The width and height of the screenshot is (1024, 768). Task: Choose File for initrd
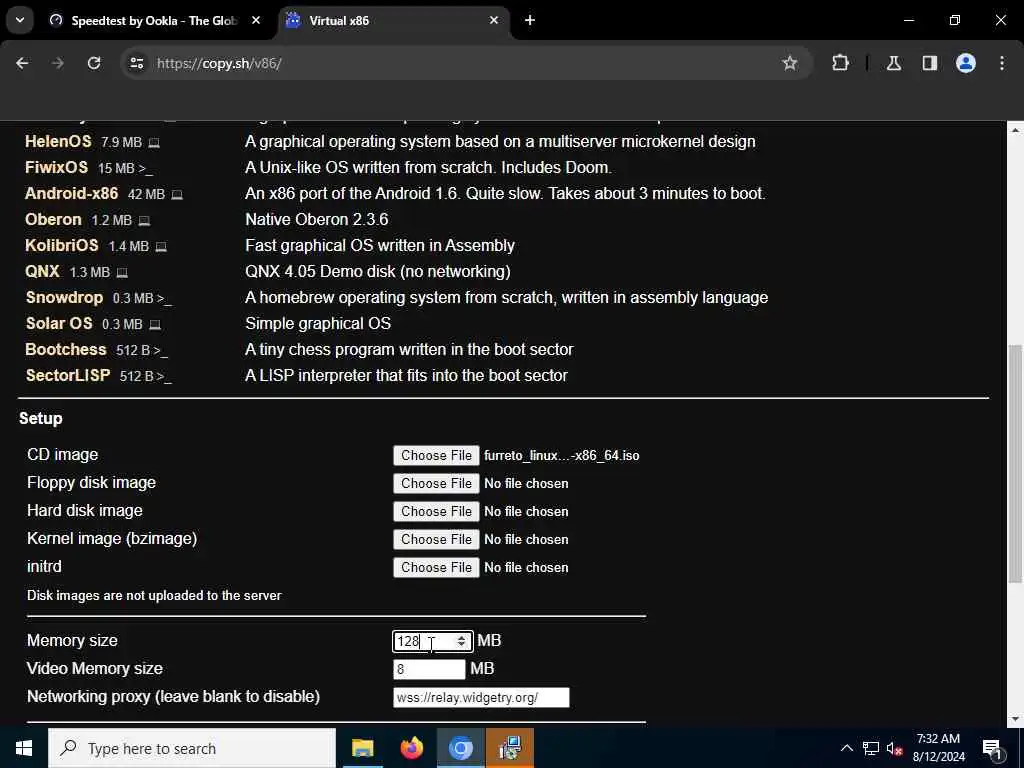[x=436, y=568]
